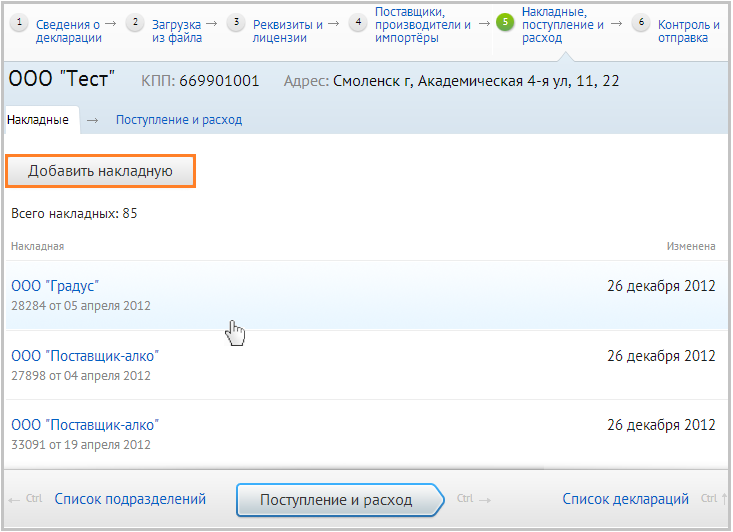Click 'Накладная' column header

click(37, 246)
